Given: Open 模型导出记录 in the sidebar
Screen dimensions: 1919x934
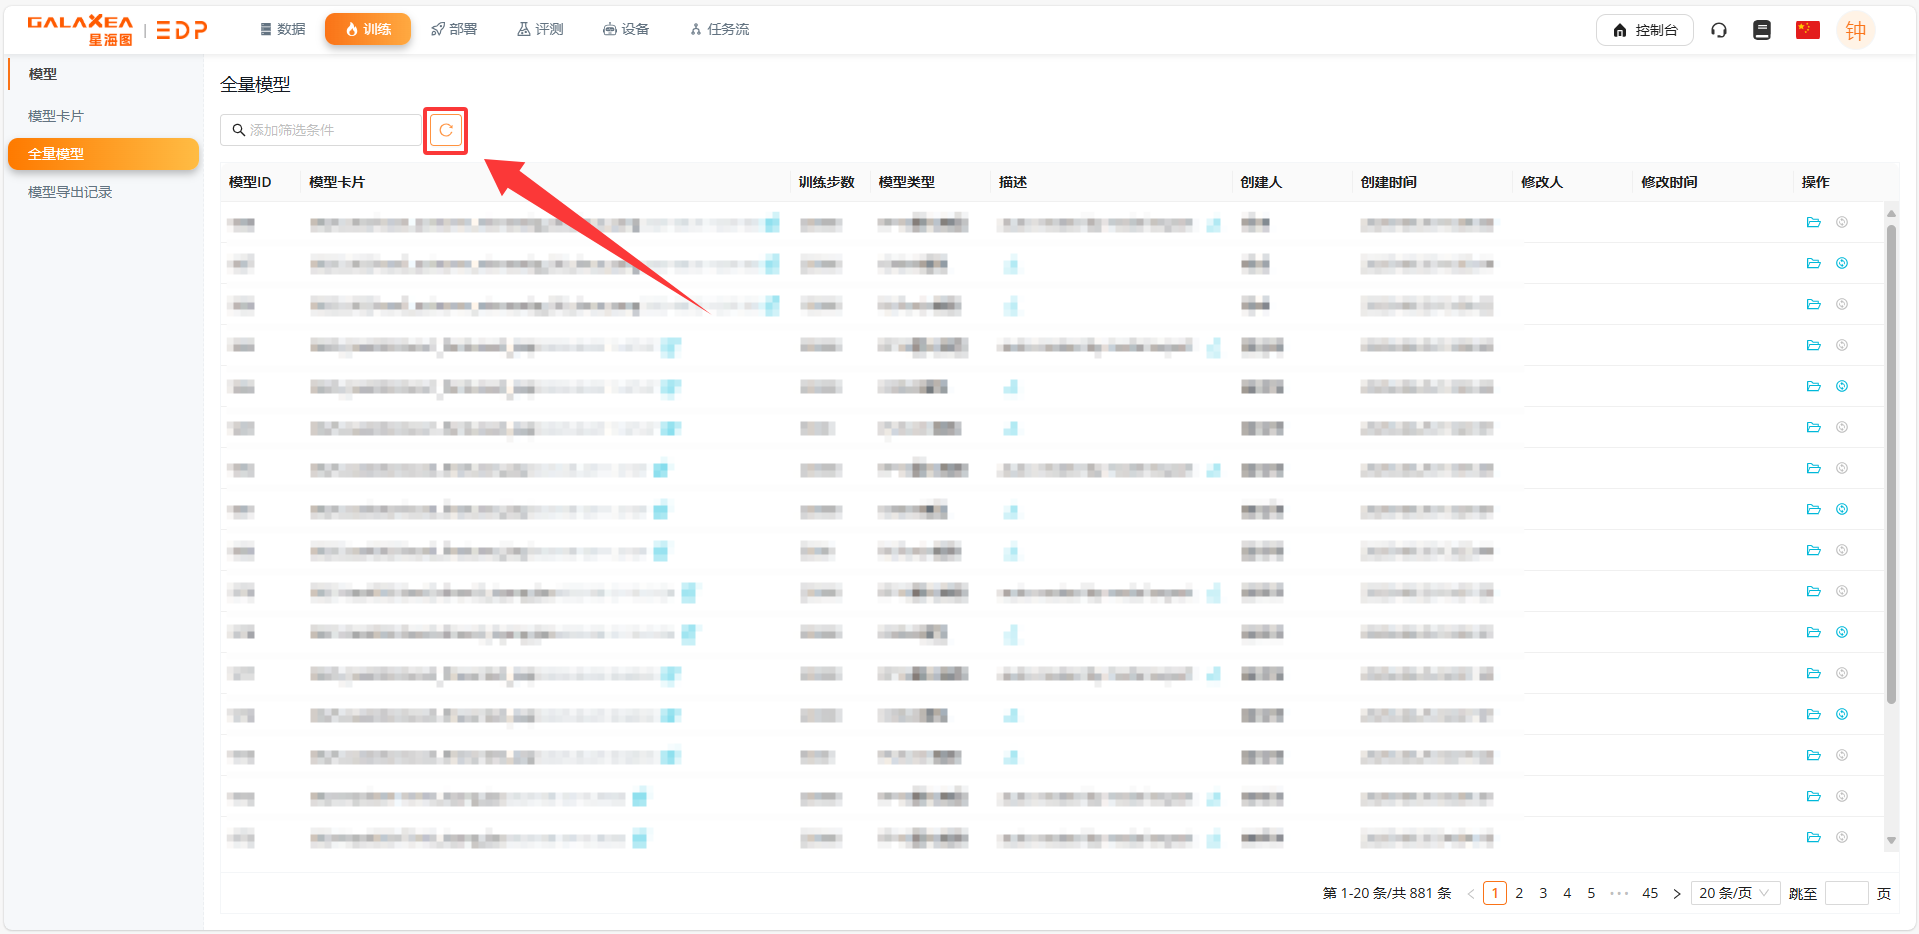Looking at the screenshot, I should 70,192.
